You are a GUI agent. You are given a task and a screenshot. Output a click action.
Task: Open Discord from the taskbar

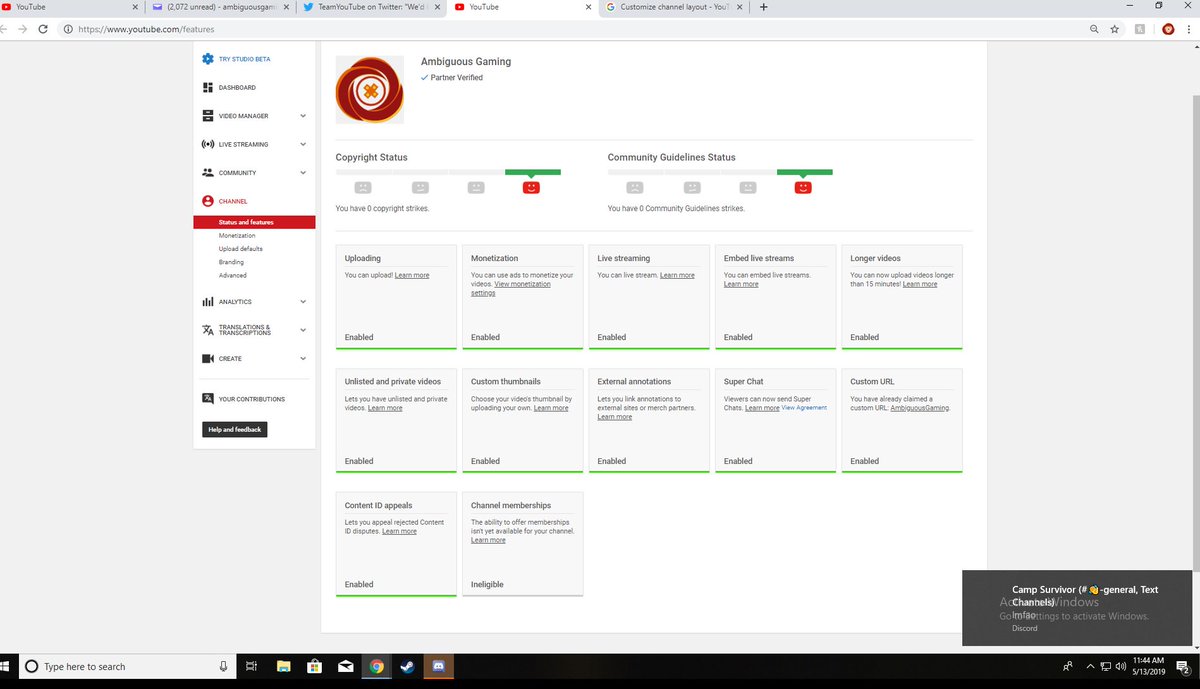[439, 666]
